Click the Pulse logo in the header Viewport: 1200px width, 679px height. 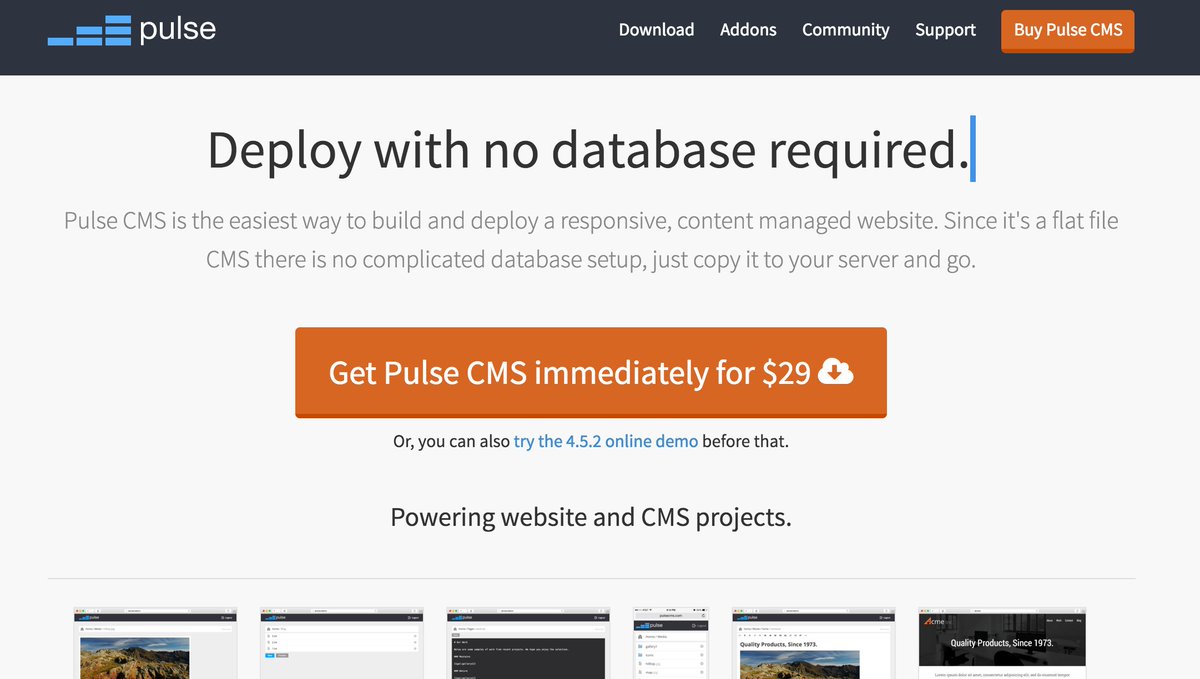click(132, 30)
